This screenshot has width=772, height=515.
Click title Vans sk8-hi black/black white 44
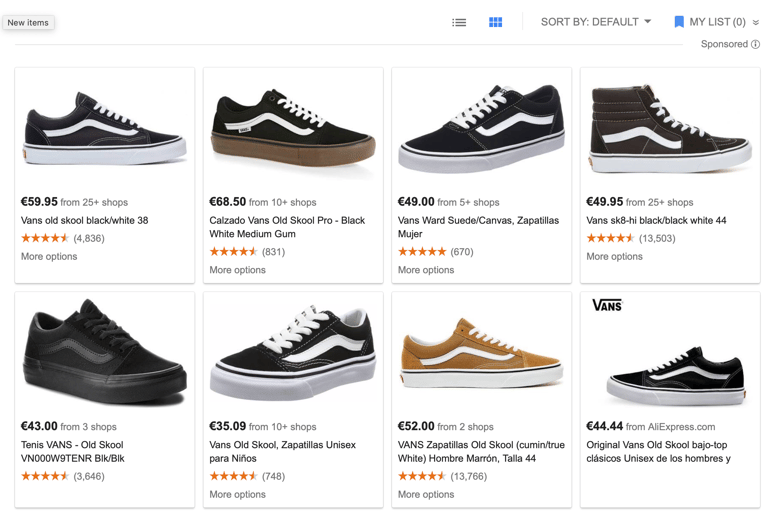pos(656,221)
